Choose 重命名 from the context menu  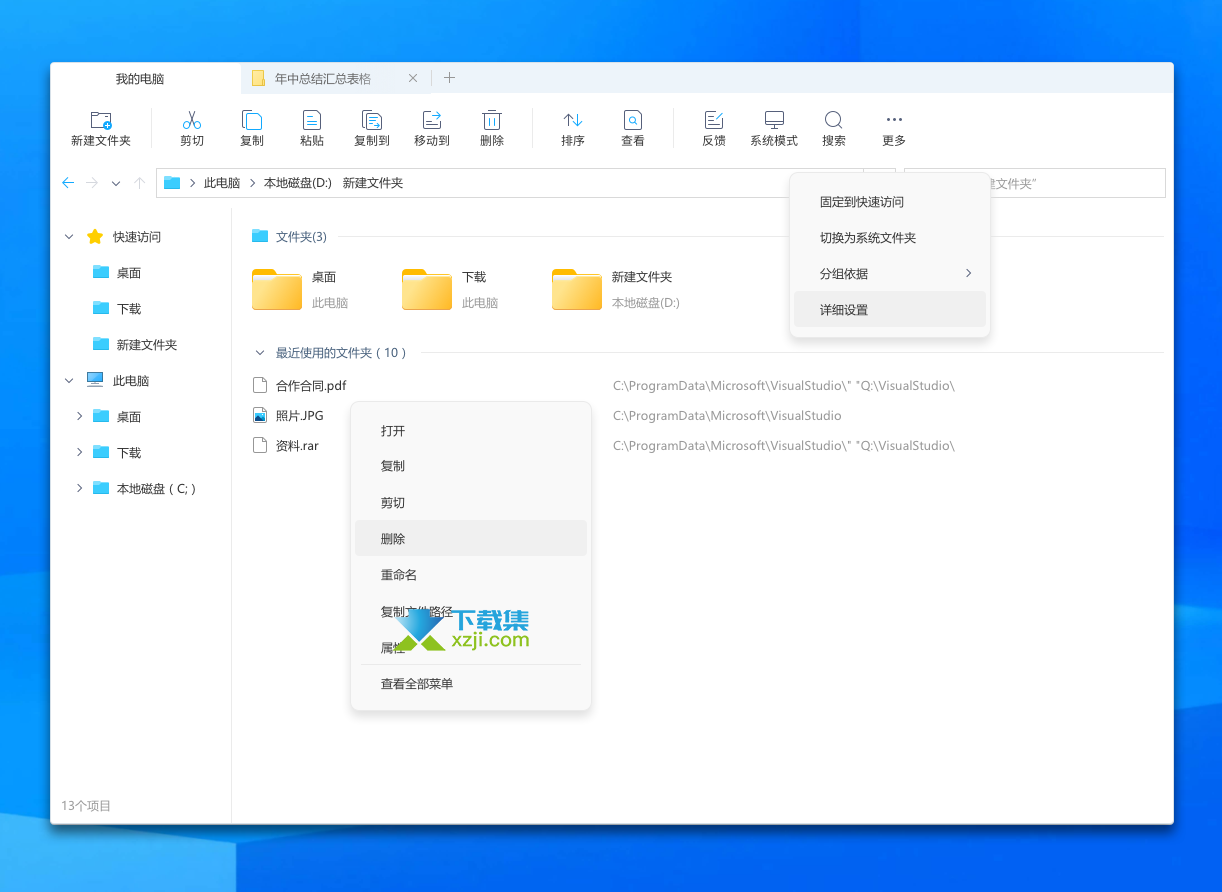471,575
